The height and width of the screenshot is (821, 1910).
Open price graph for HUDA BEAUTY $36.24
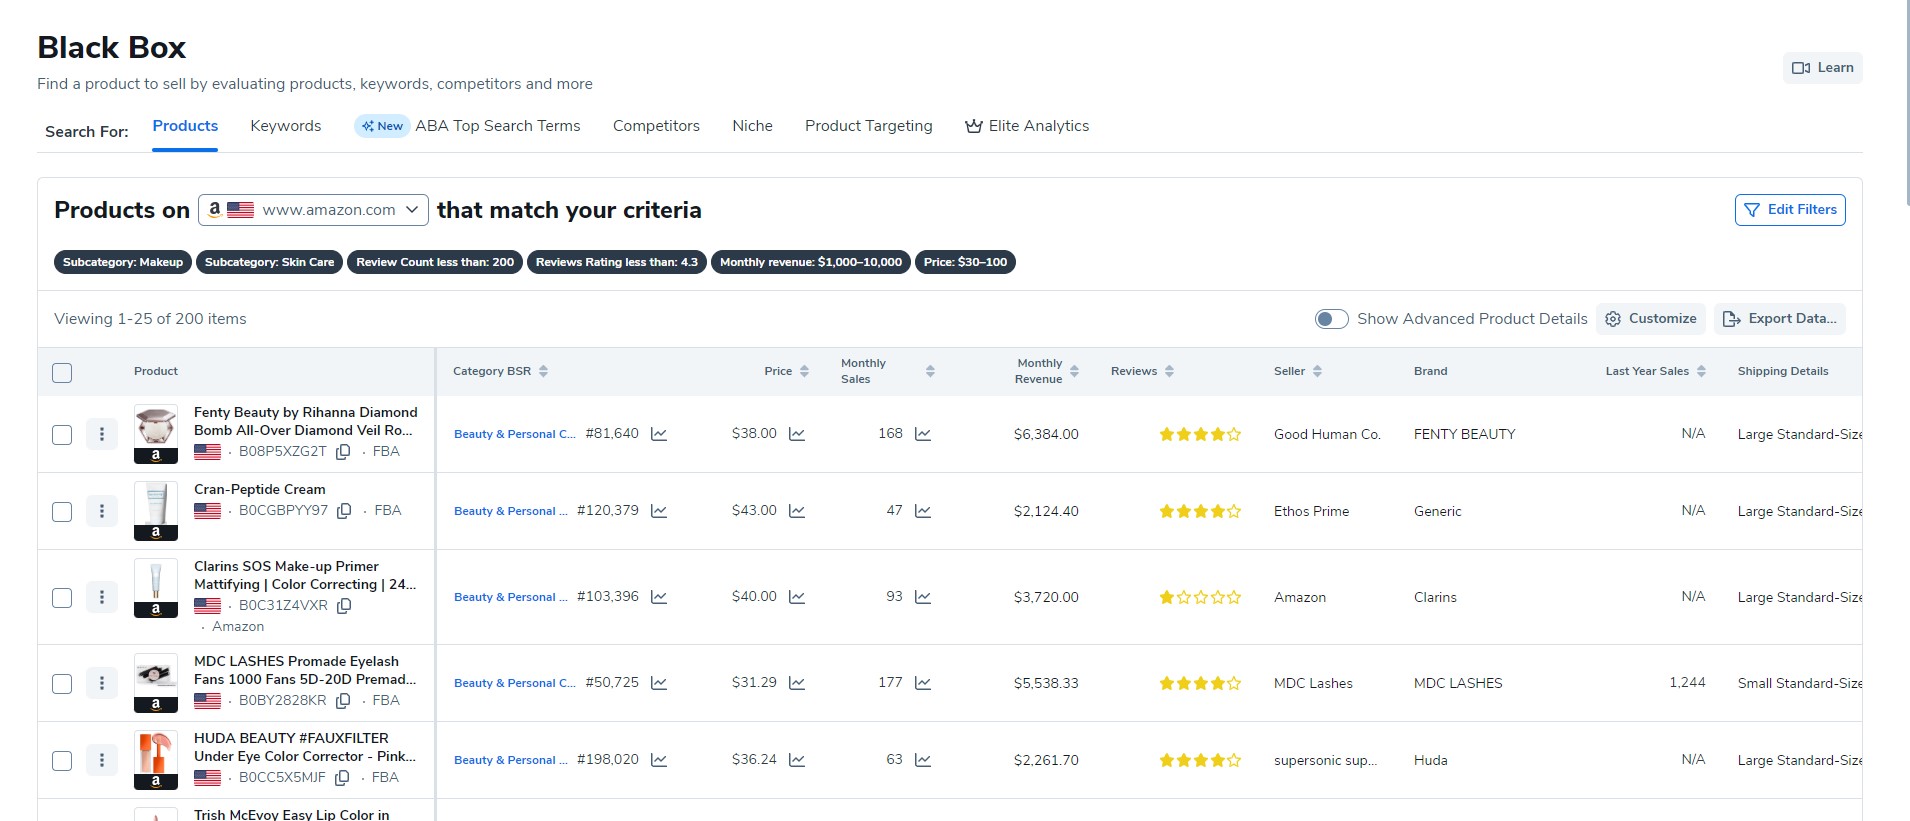pyautogui.click(x=797, y=760)
